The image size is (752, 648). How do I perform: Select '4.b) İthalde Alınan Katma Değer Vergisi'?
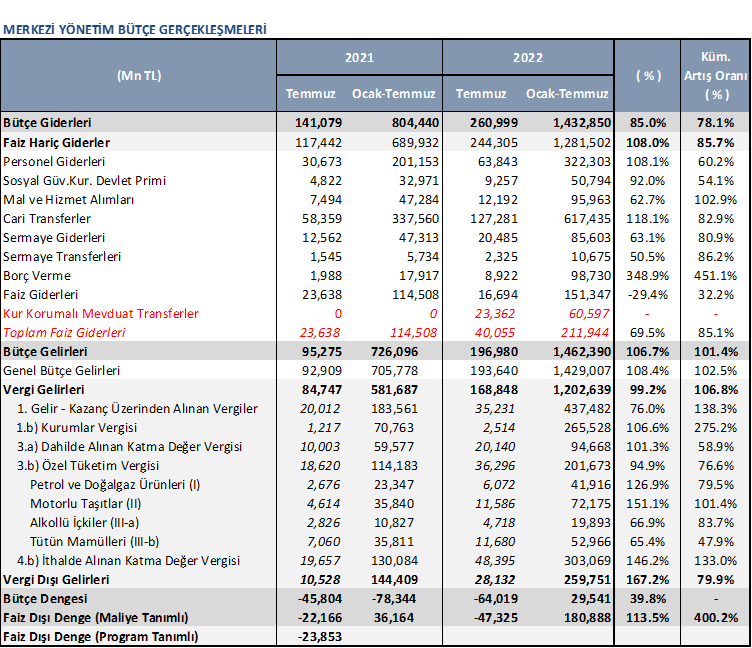point(128,561)
